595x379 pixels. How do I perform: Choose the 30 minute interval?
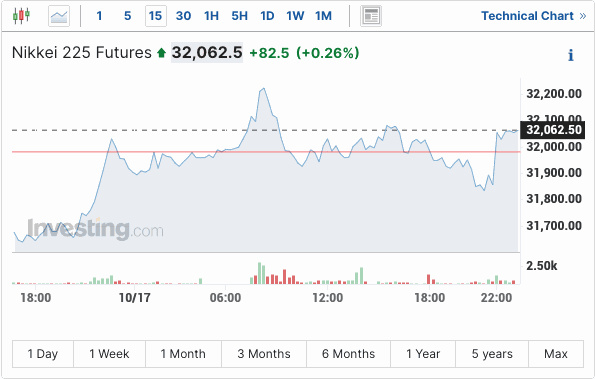click(x=183, y=16)
